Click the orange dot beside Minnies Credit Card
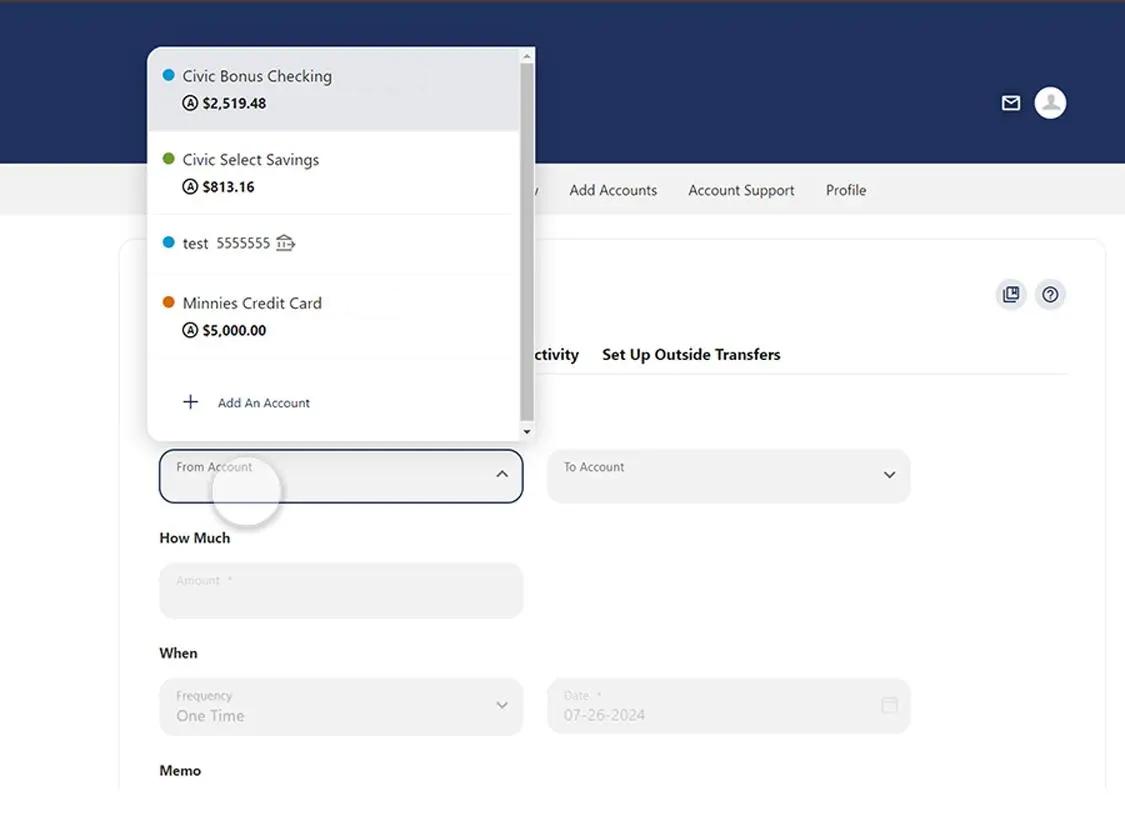Viewport: 1125px width, 836px height. pyautogui.click(x=167, y=302)
